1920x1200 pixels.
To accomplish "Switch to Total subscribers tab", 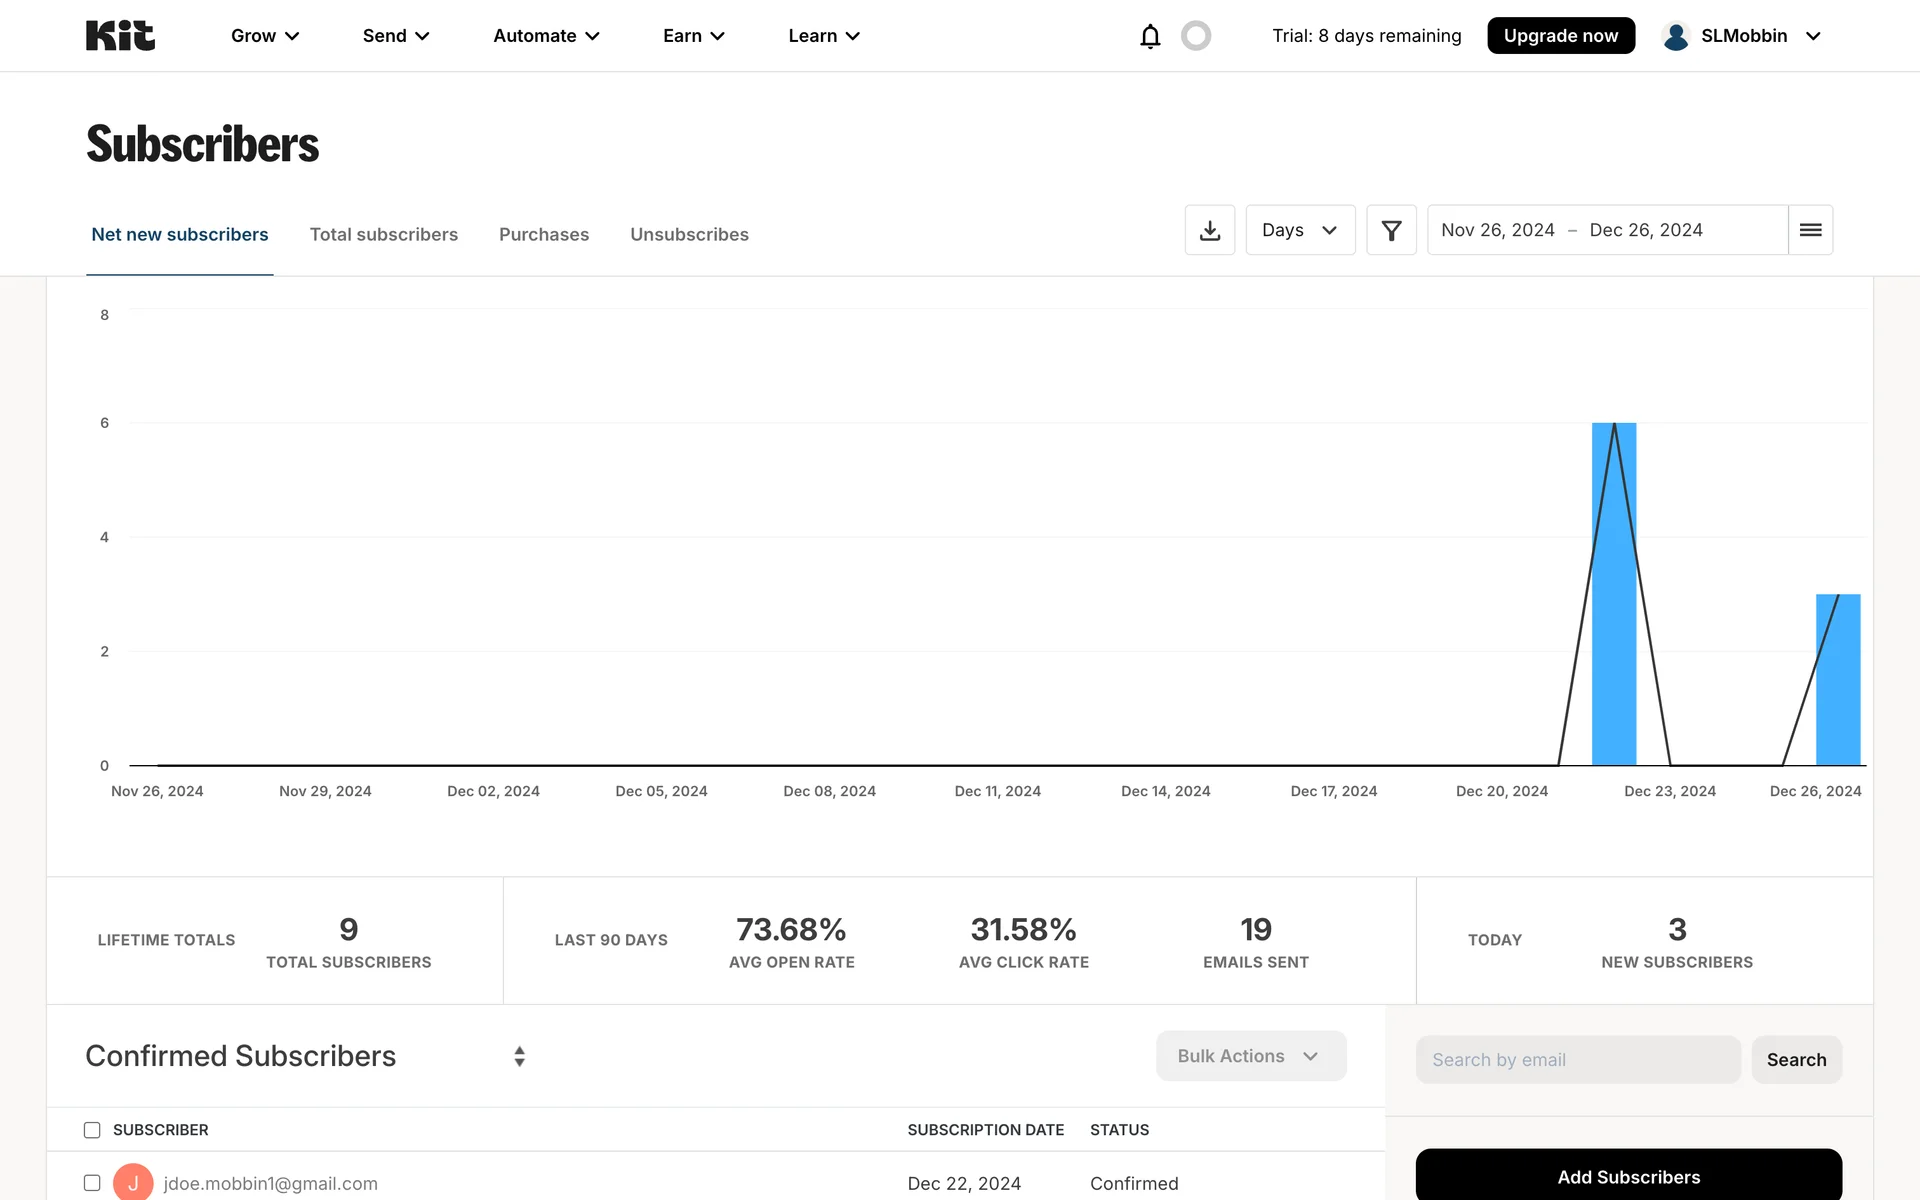I will coord(383,234).
